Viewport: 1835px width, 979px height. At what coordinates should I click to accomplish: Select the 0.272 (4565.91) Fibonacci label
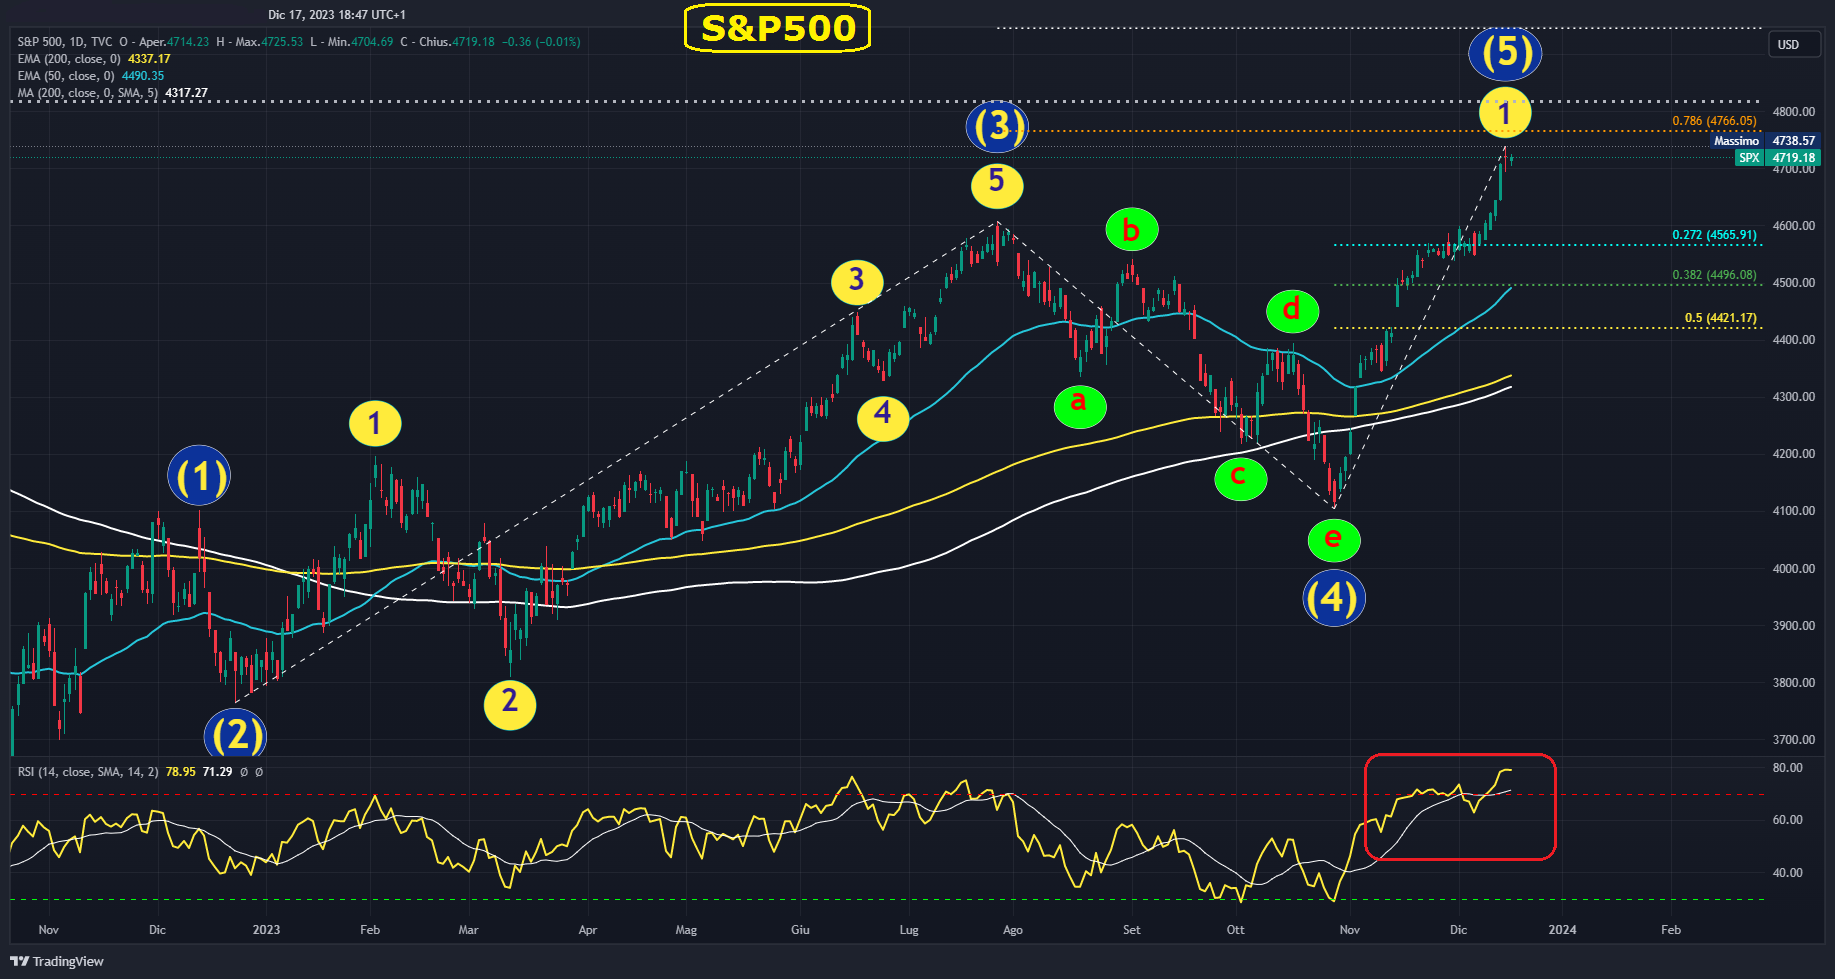(1714, 235)
